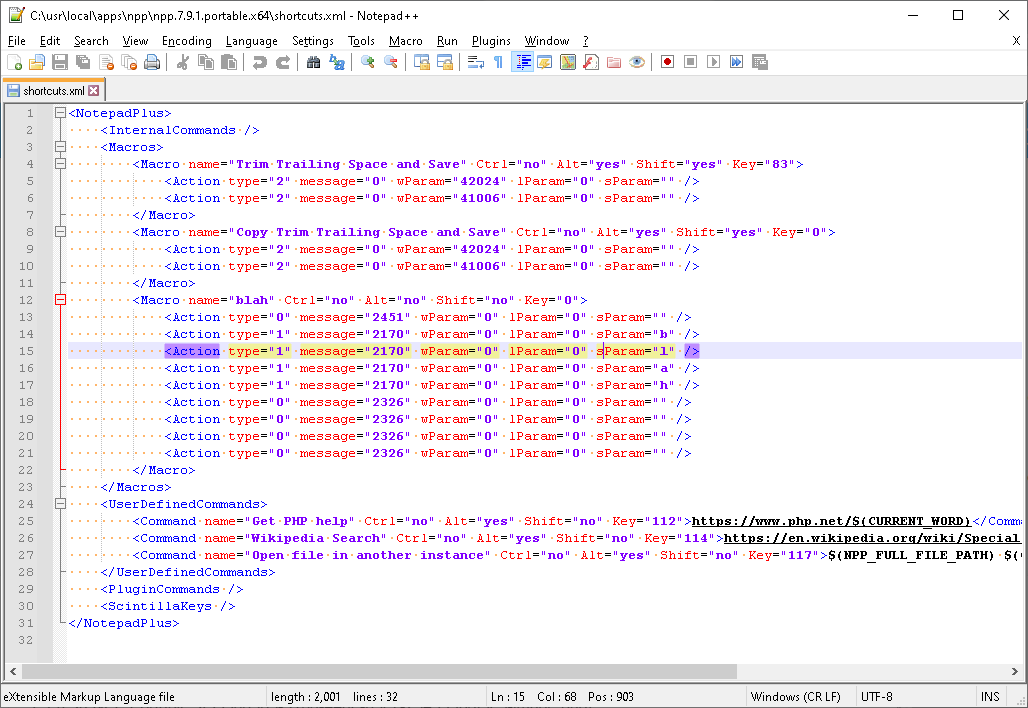Click the Find and Replace toolbar icon
Screen dimensions: 1028x708
pos(337,62)
